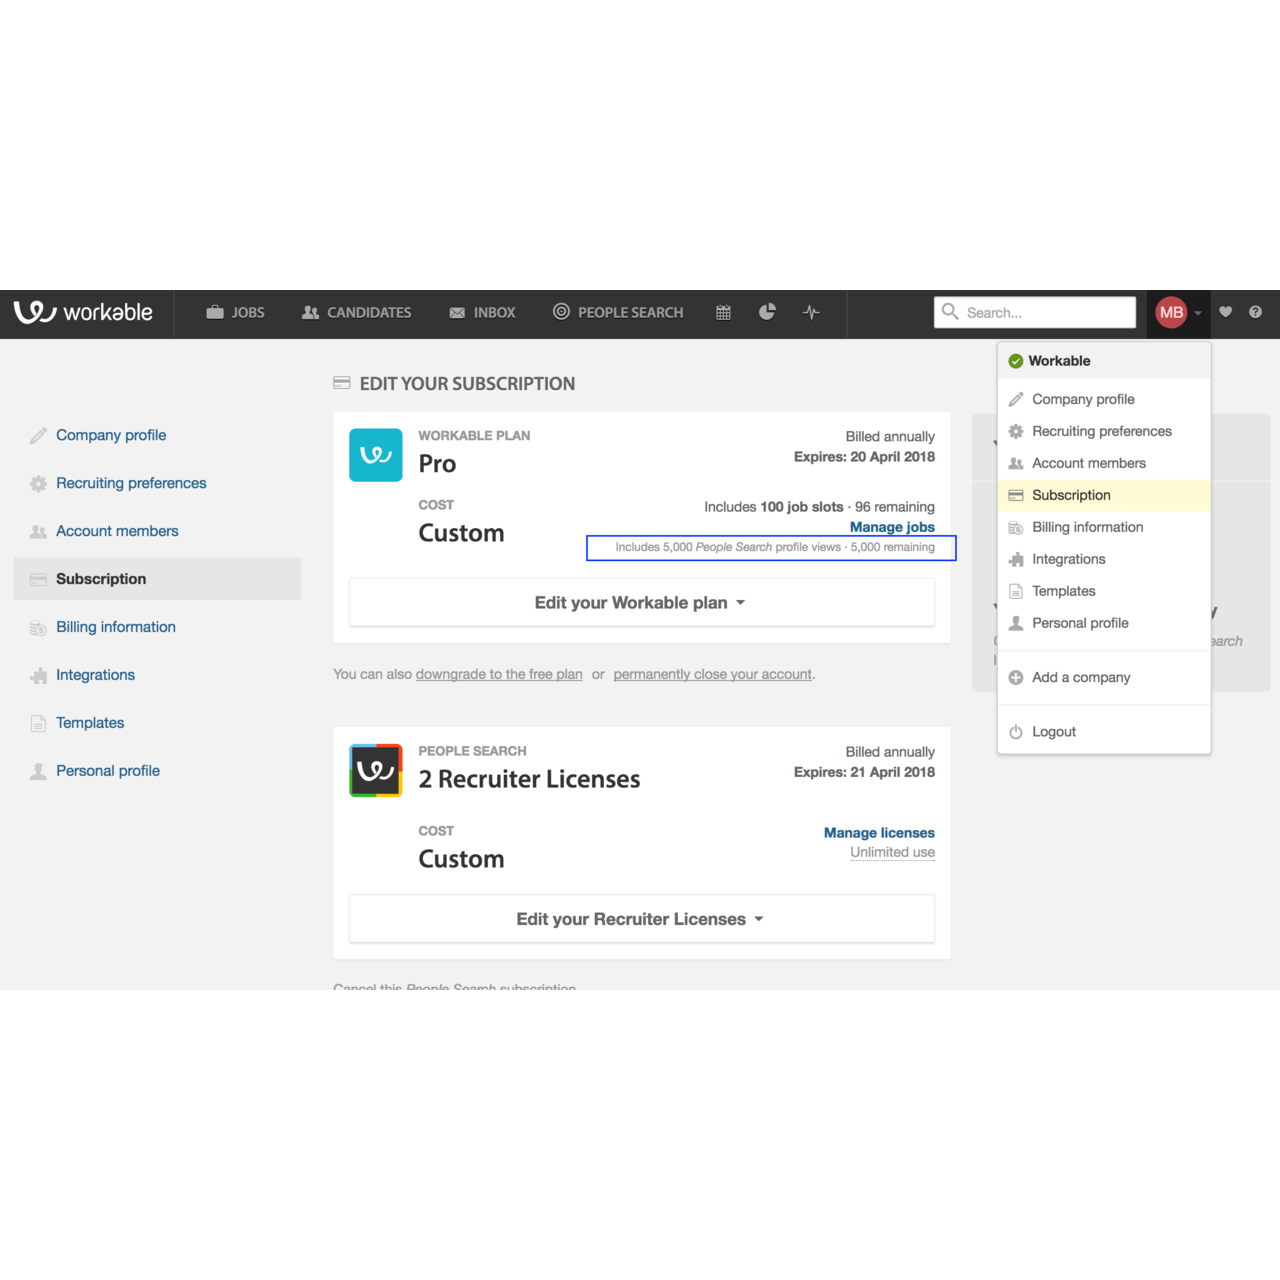Viewport: 1280px width, 1280px height.
Task: Open the help question mark icon
Action: 1256,312
